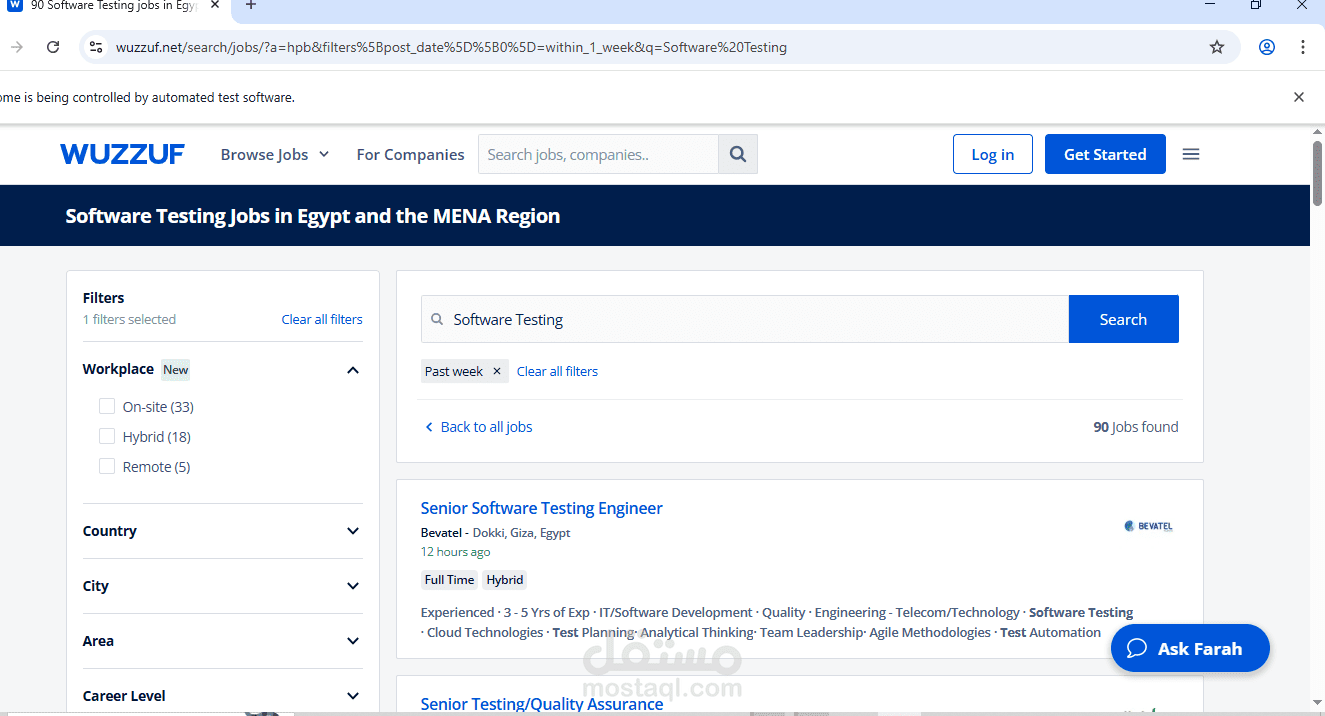Click the Bevatel company name link
1325x716 pixels.
tap(441, 533)
